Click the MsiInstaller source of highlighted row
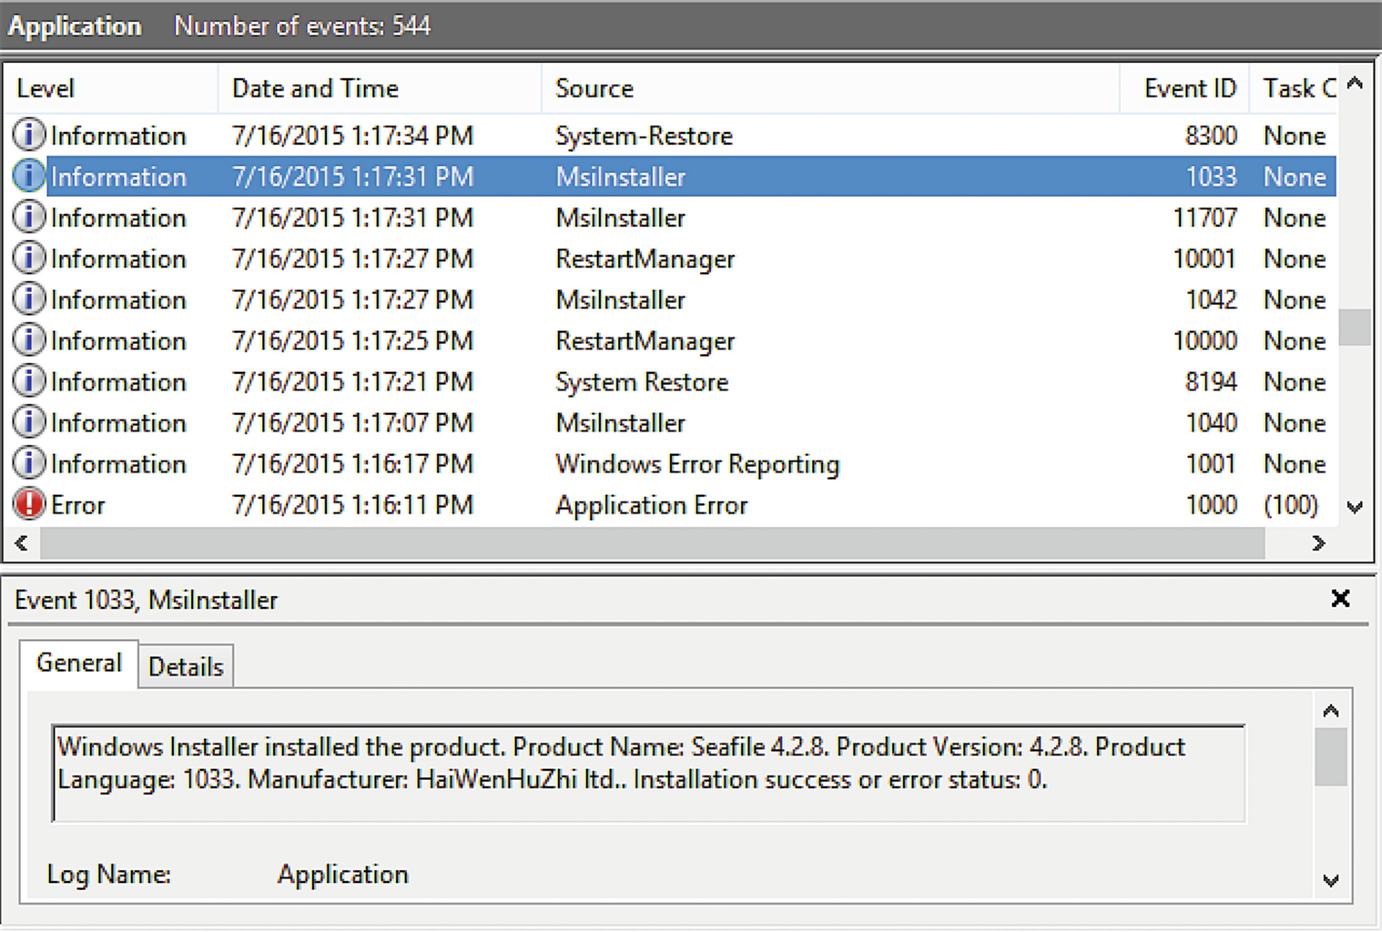Screen dimensions: 1382x932 (x=621, y=176)
